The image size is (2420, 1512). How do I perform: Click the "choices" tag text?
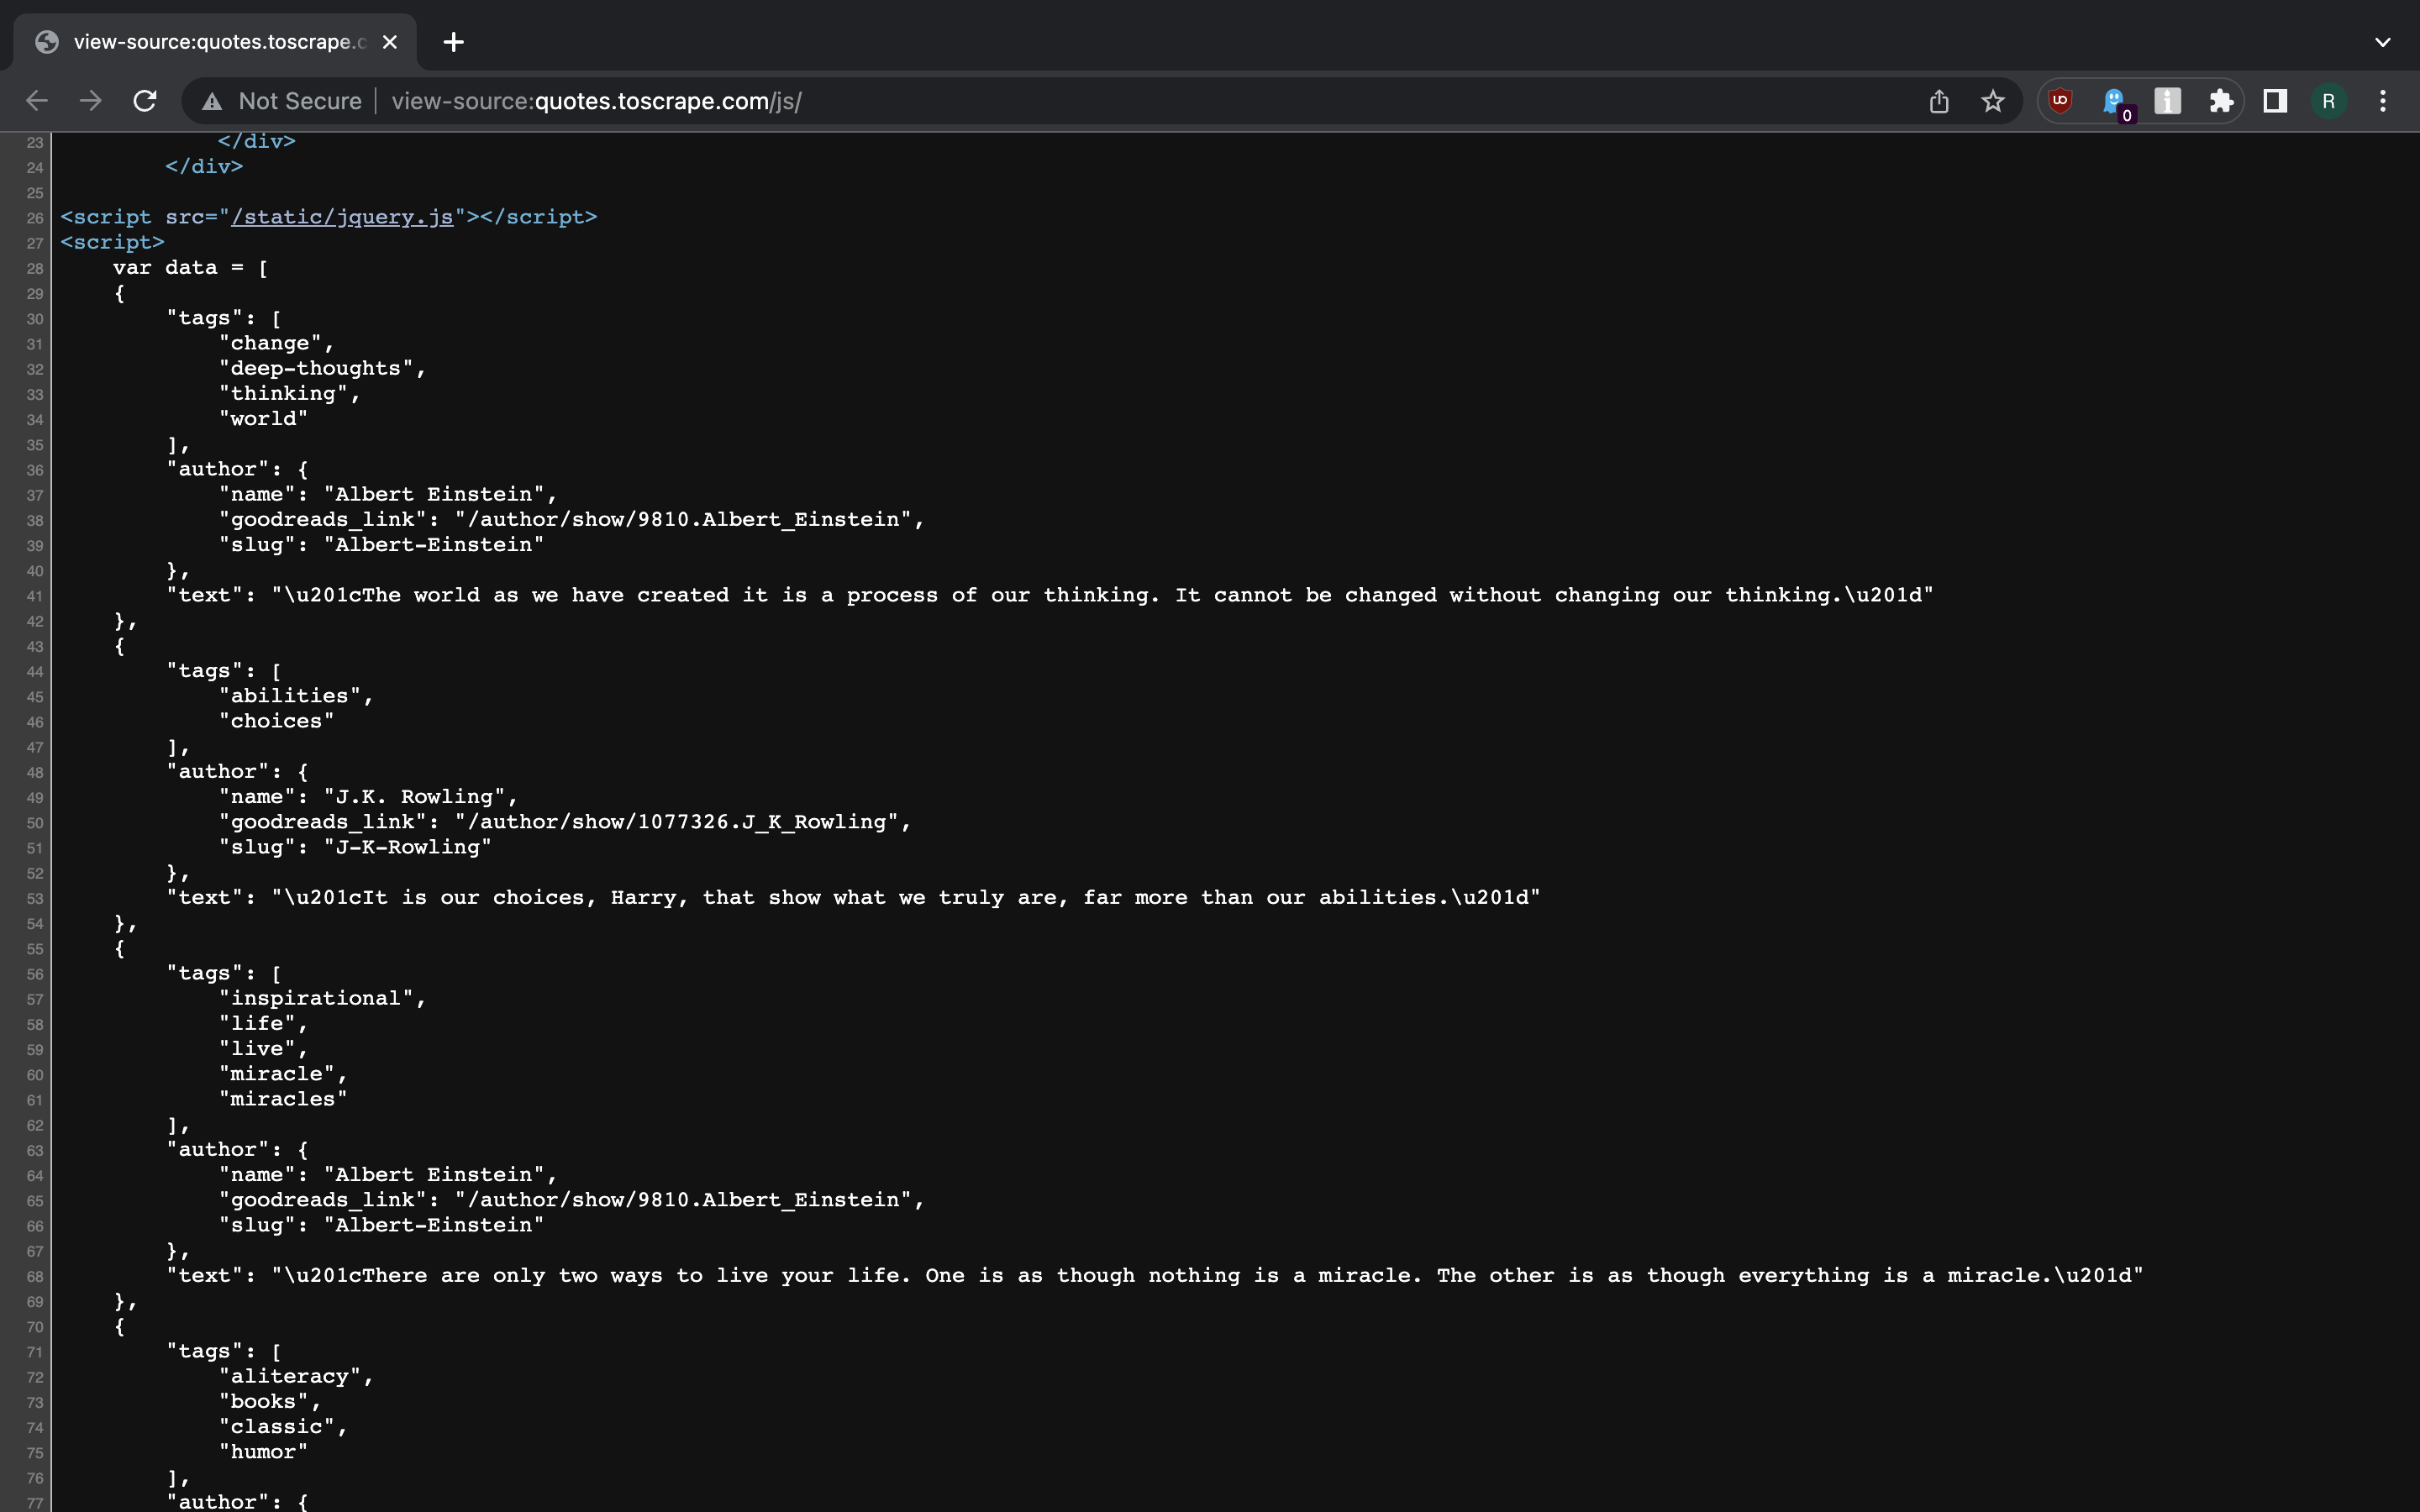tap(277, 721)
